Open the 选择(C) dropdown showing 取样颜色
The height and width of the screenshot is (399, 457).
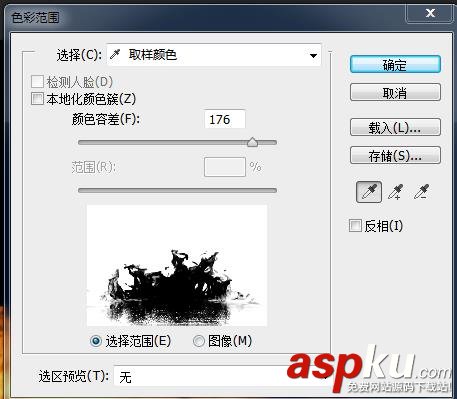(x=214, y=55)
